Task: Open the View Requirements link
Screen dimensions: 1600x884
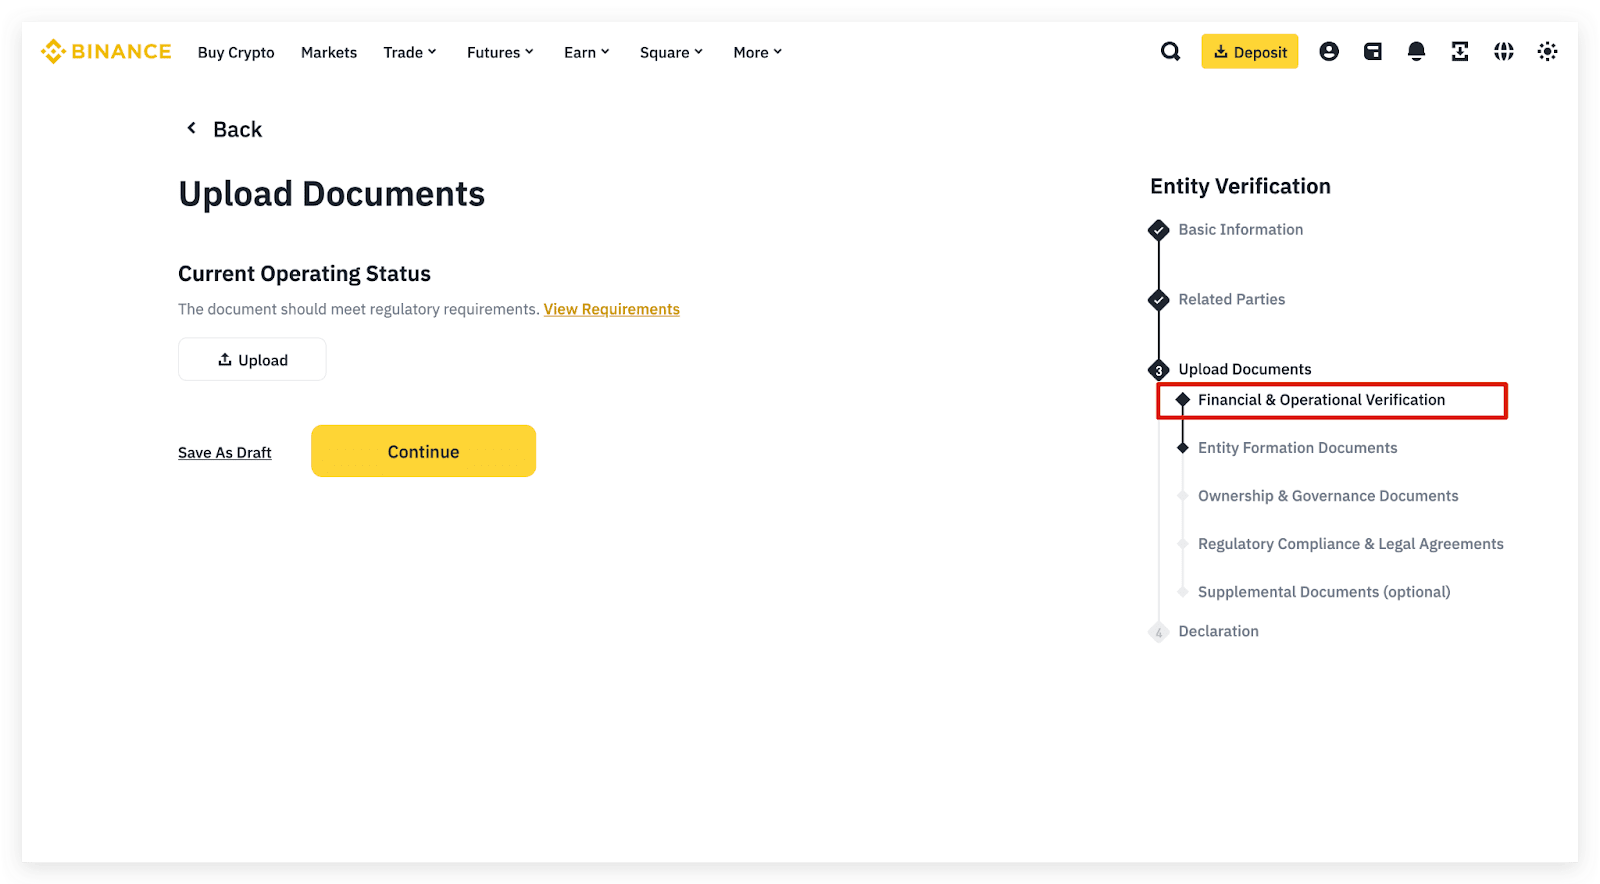Action: [x=611, y=310]
